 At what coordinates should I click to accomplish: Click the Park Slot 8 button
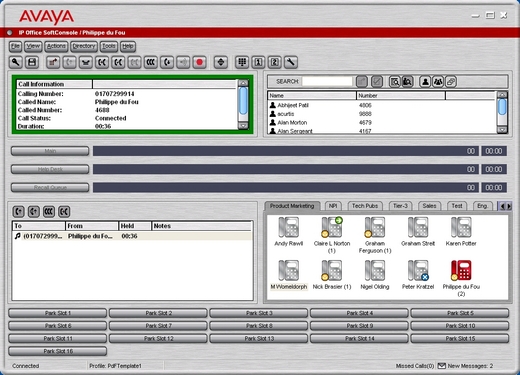click(x=259, y=326)
